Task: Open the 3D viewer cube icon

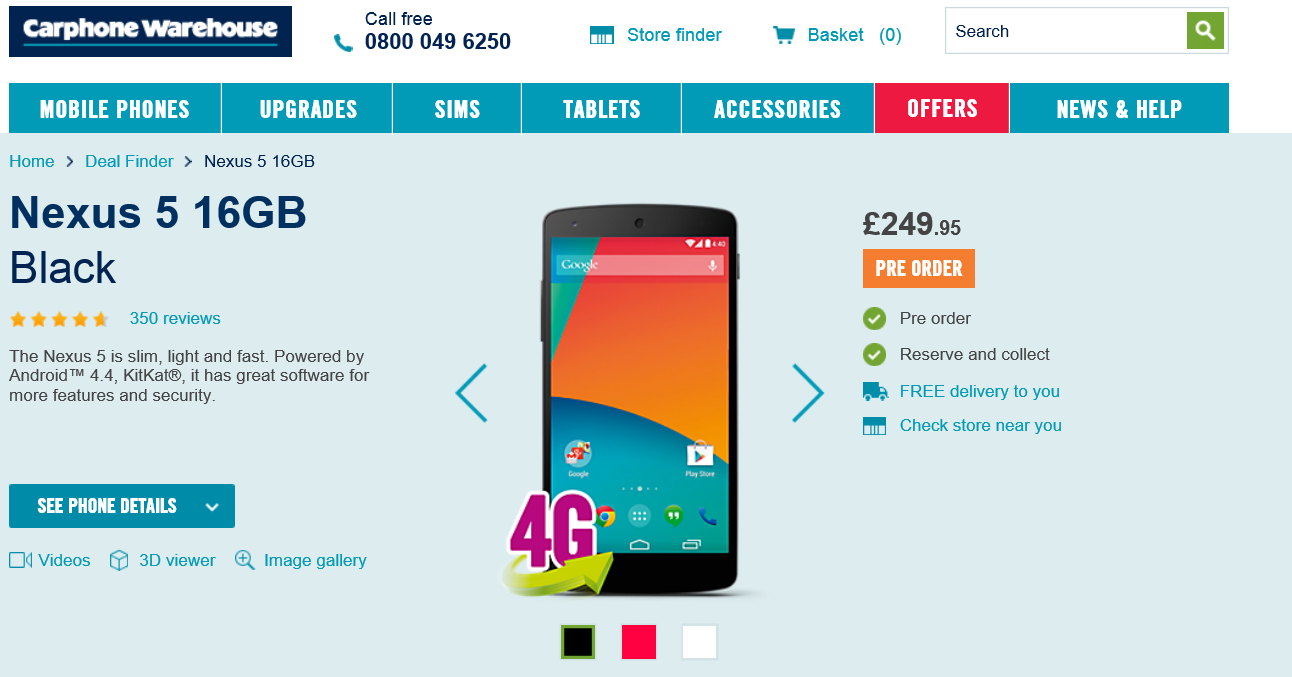Action: coord(119,561)
